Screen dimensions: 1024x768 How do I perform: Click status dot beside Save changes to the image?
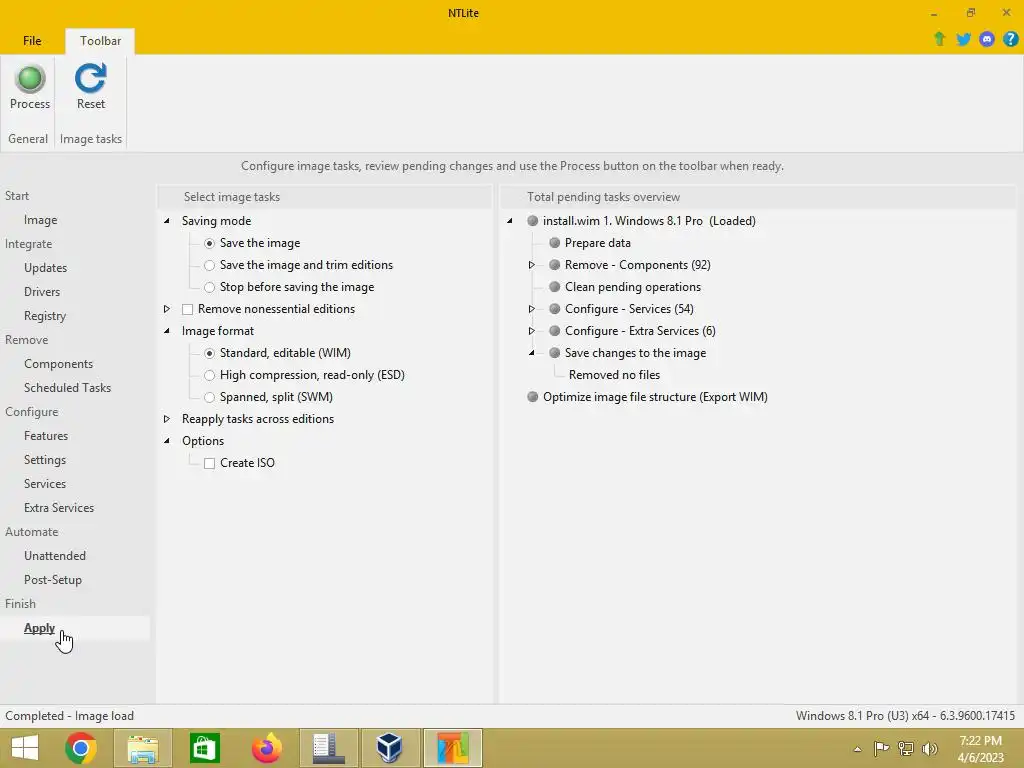pos(554,353)
